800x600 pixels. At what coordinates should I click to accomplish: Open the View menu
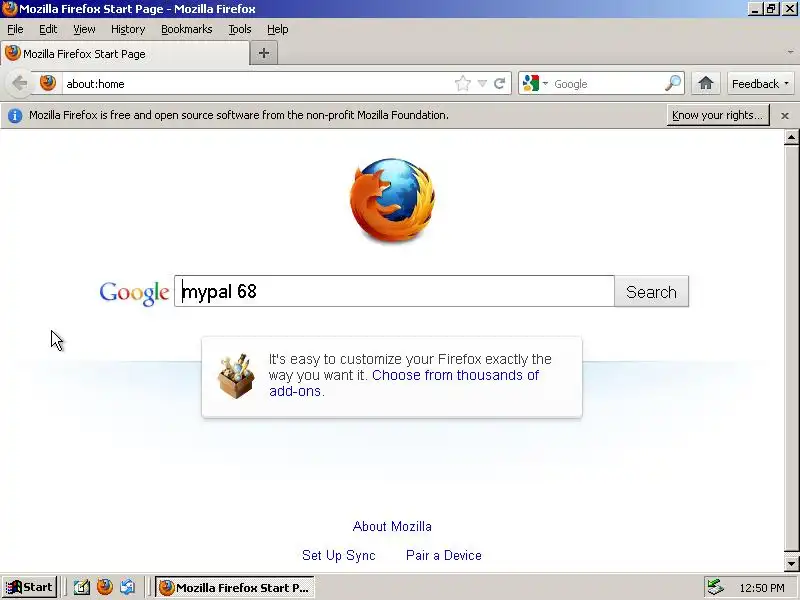[84, 29]
